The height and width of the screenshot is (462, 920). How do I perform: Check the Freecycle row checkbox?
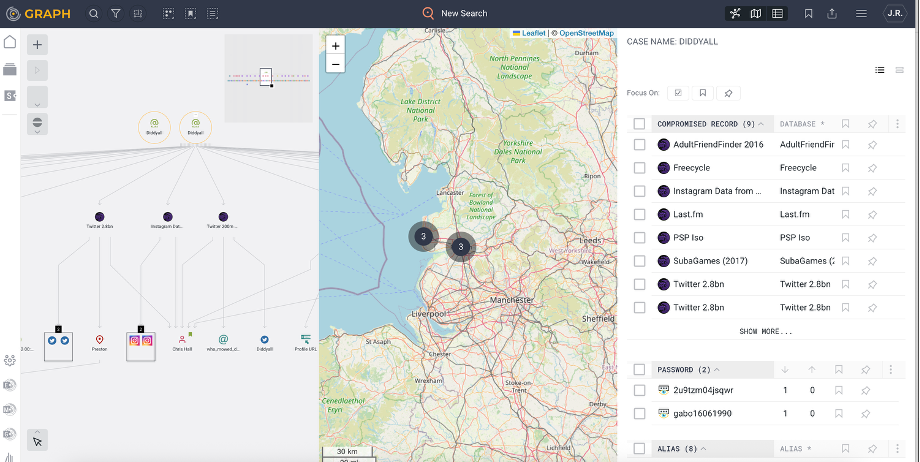[x=640, y=168]
